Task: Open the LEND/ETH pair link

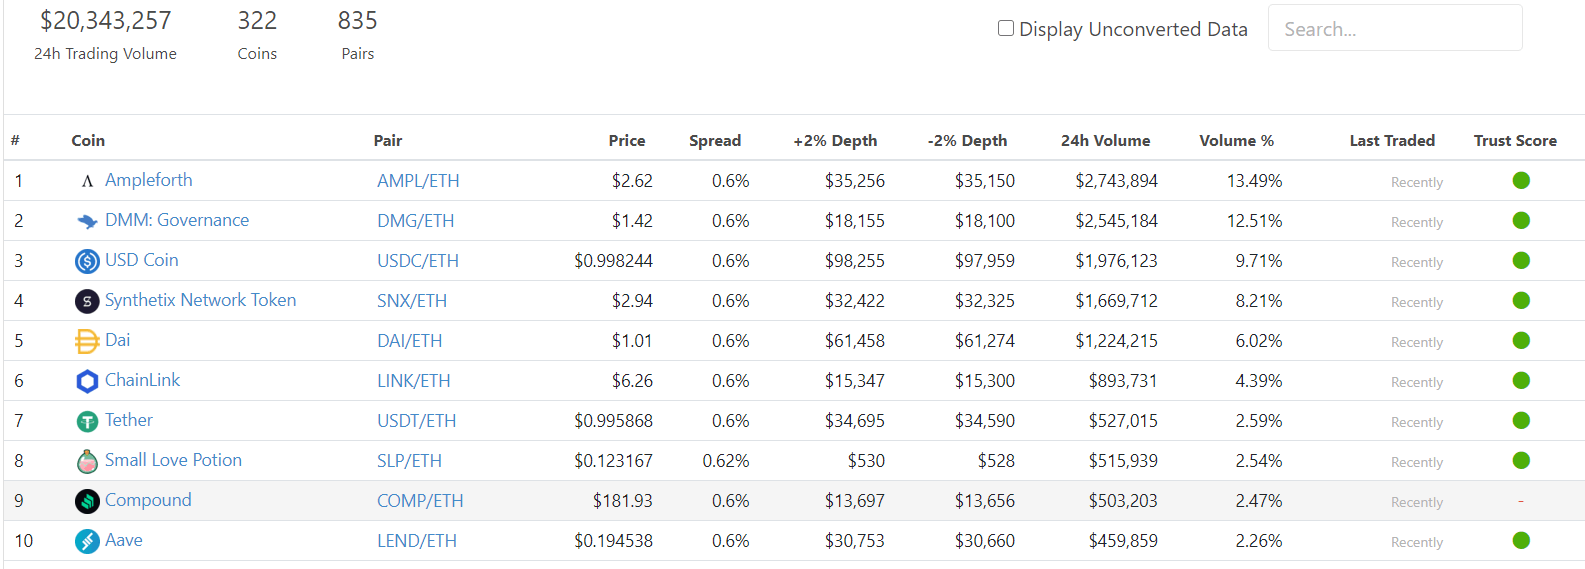Action: (416, 541)
